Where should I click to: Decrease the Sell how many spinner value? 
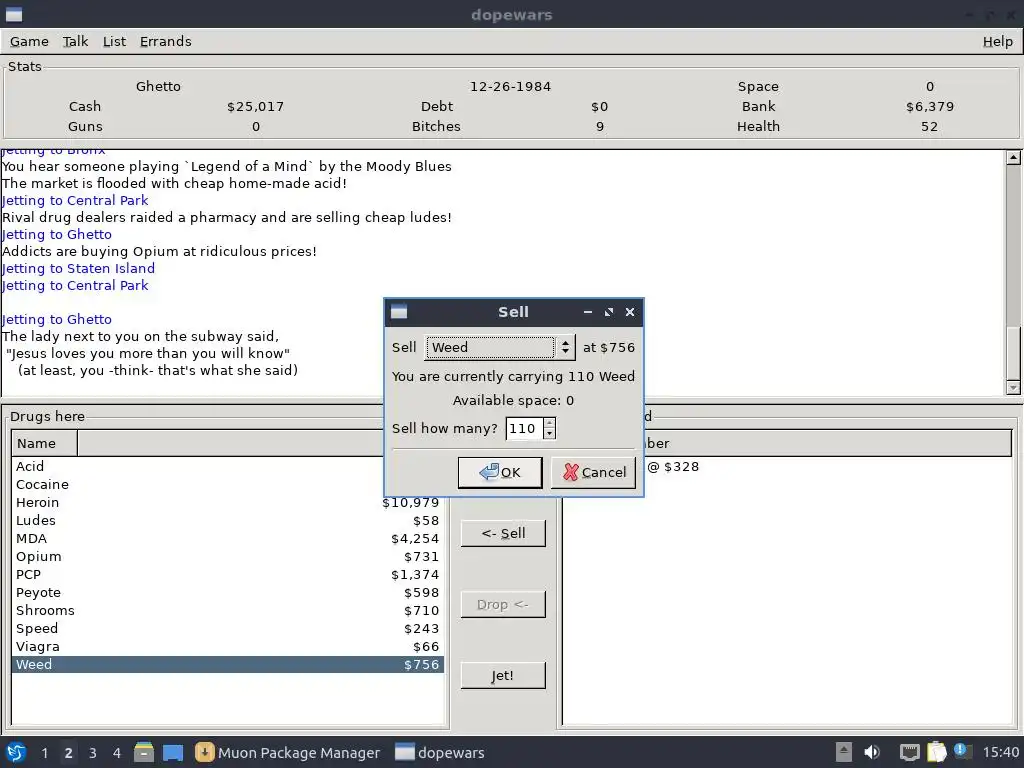[549, 434]
